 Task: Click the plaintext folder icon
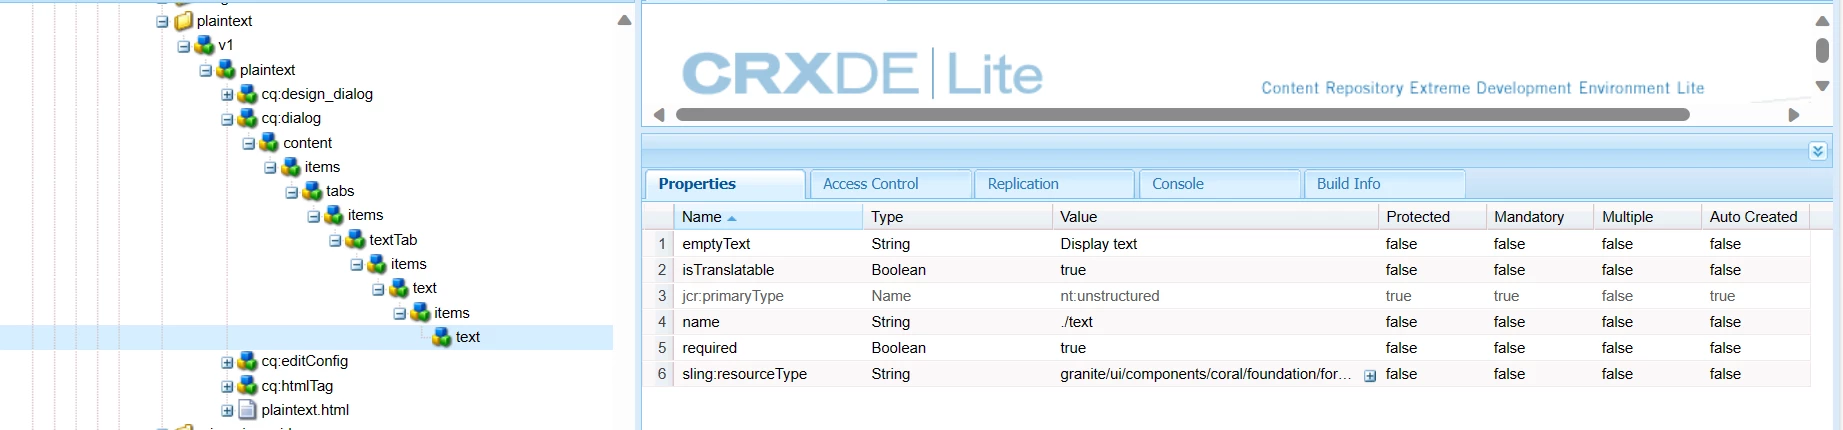click(x=184, y=21)
